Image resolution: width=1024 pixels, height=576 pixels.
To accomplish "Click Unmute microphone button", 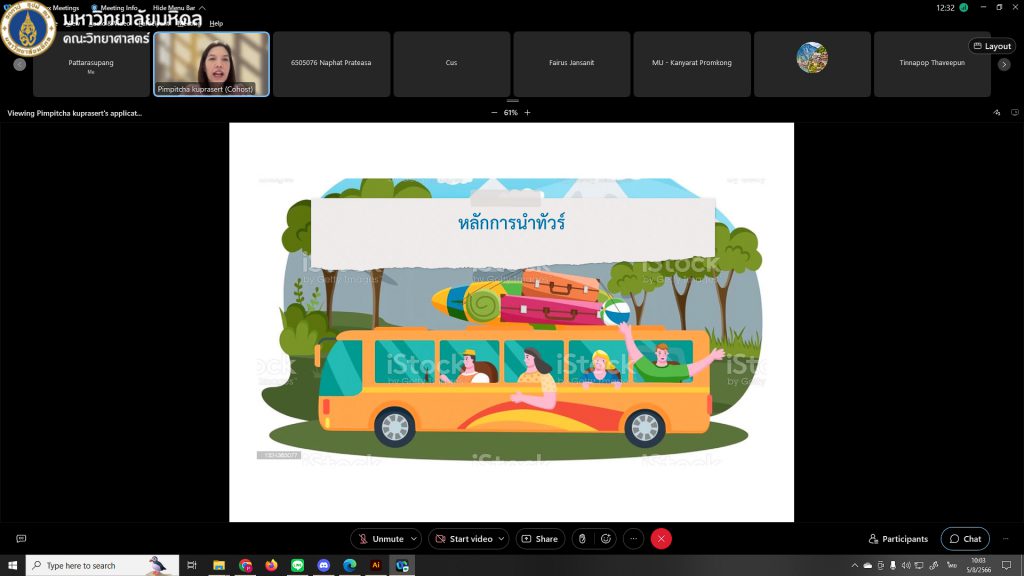I will (380, 539).
